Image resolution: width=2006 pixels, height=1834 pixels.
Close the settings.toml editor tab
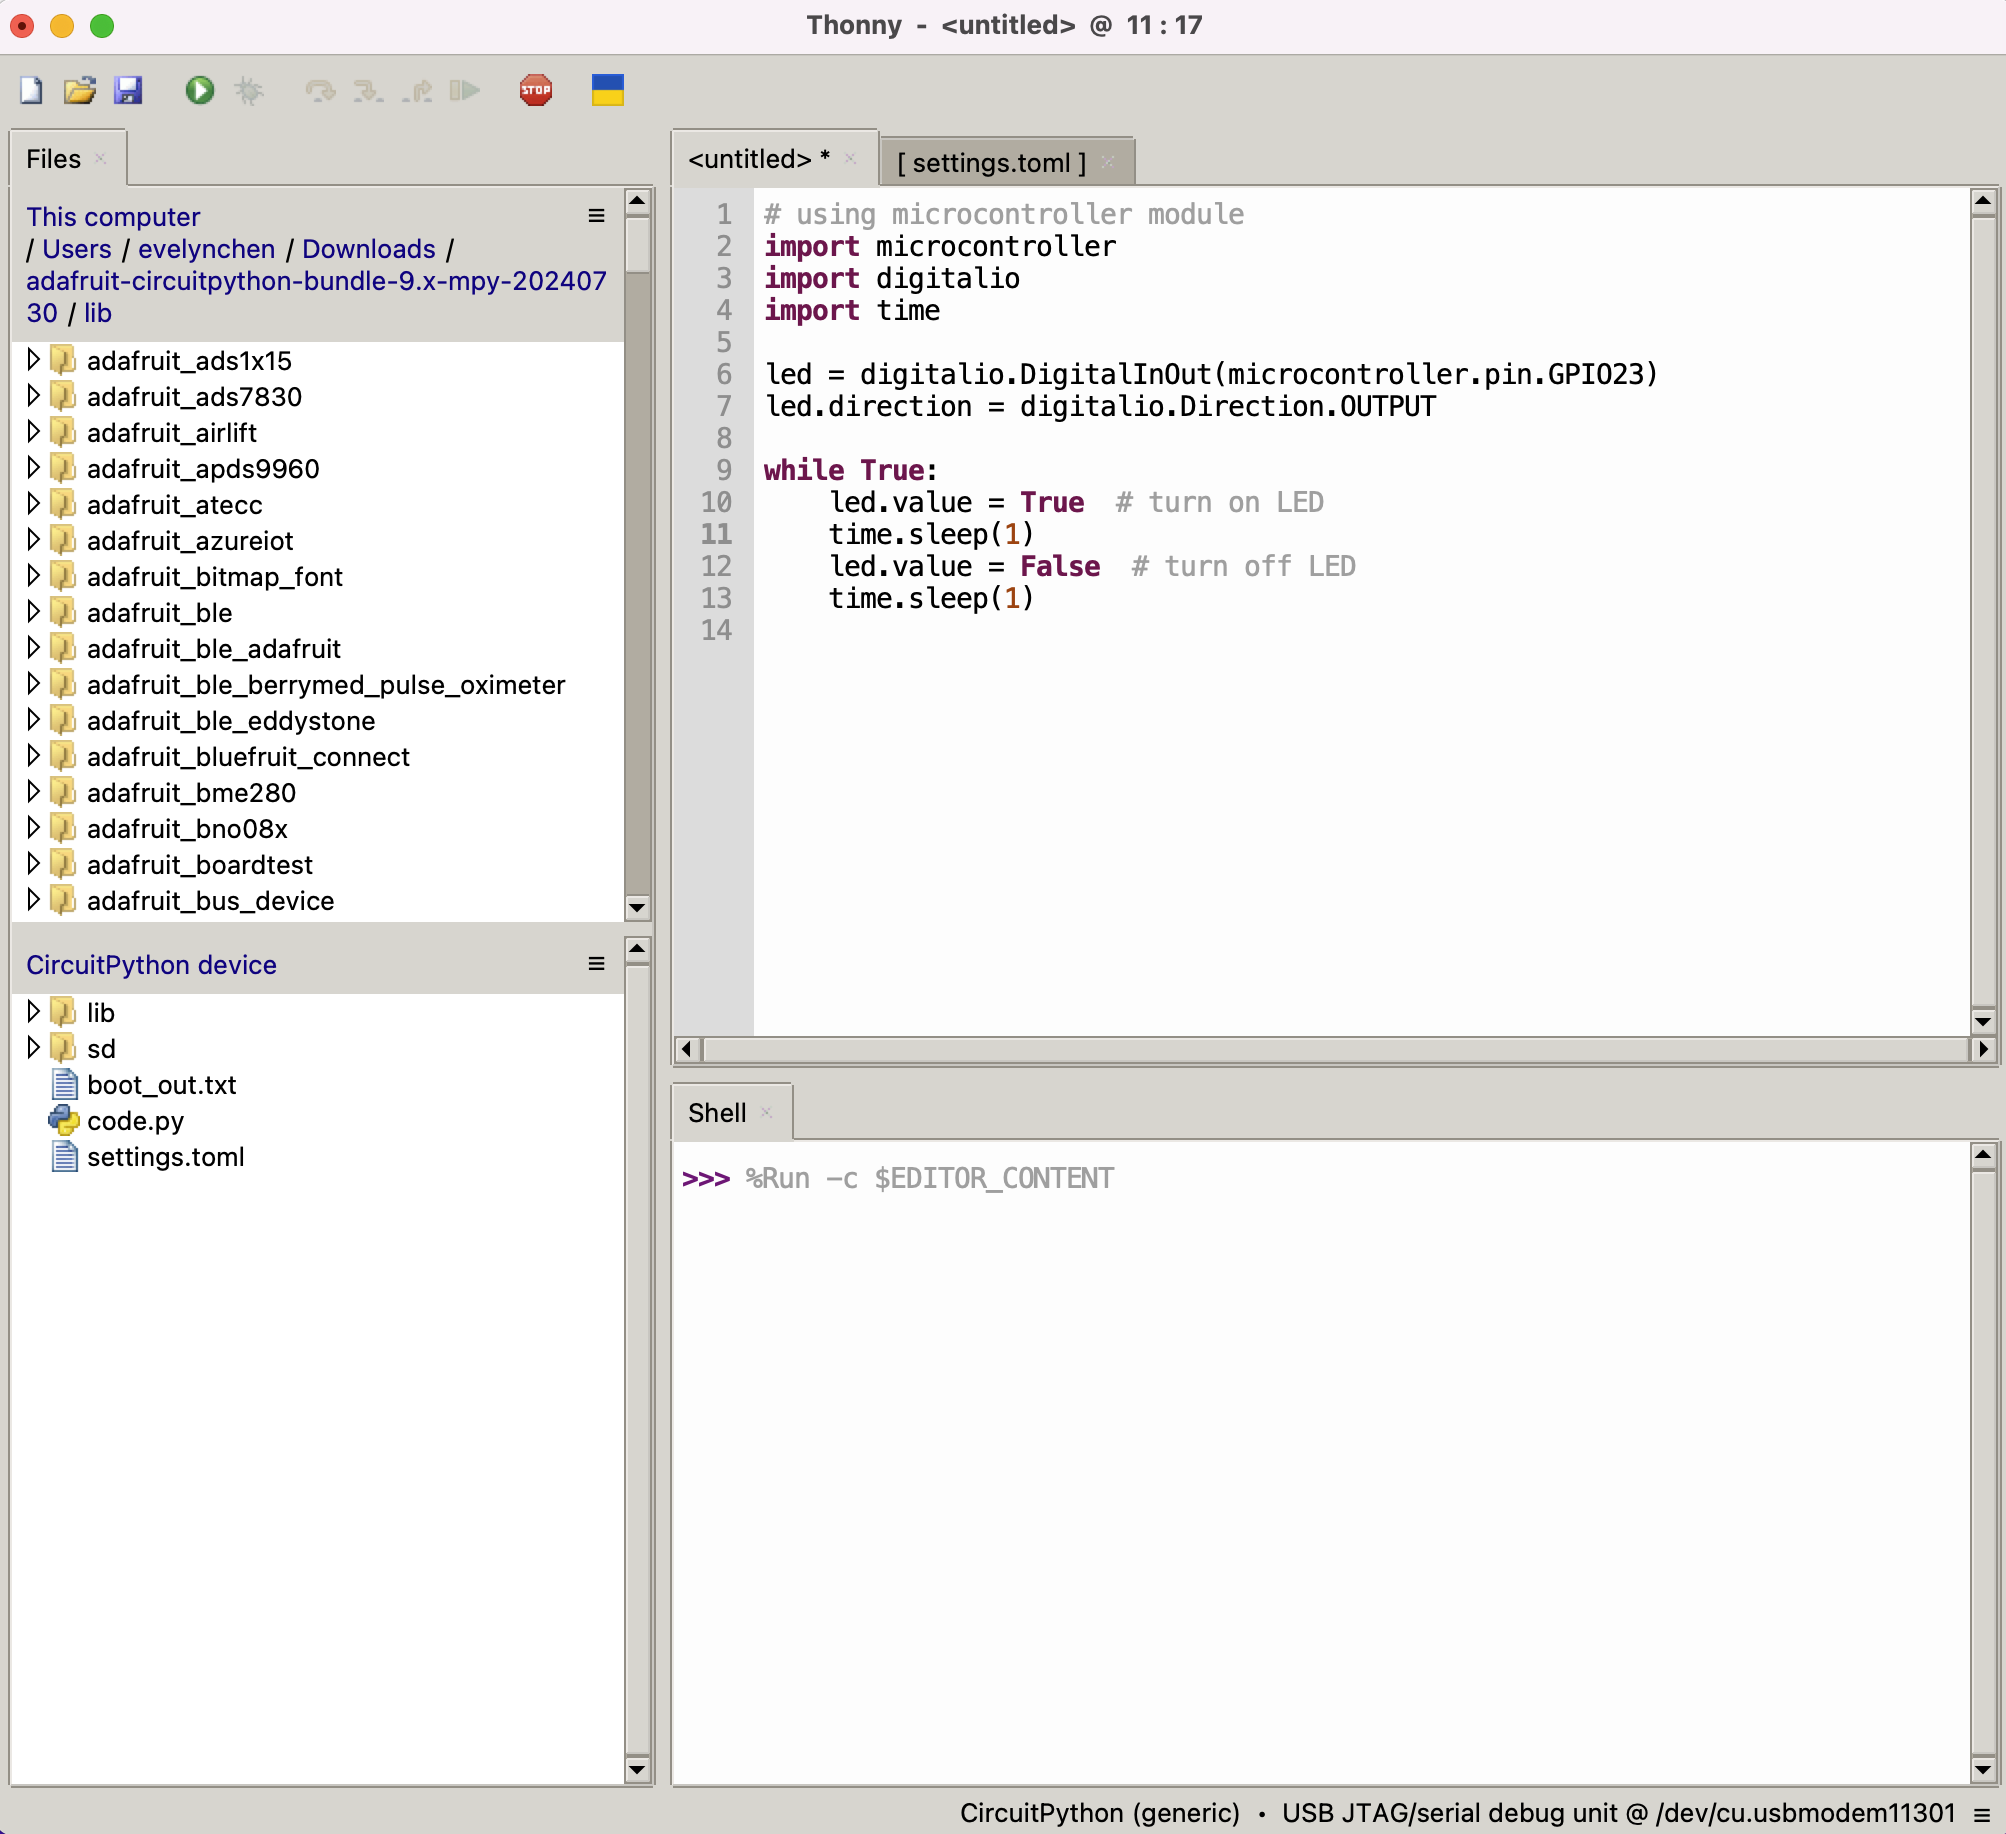pyautogui.click(x=1107, y=162)
